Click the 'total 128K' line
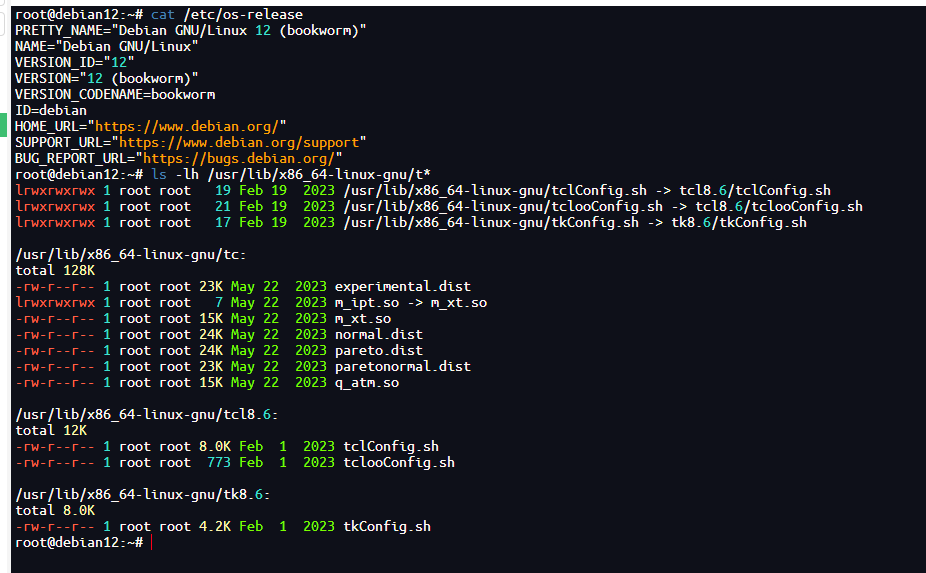Screen dimensions: 926x573 click(55, 271)
